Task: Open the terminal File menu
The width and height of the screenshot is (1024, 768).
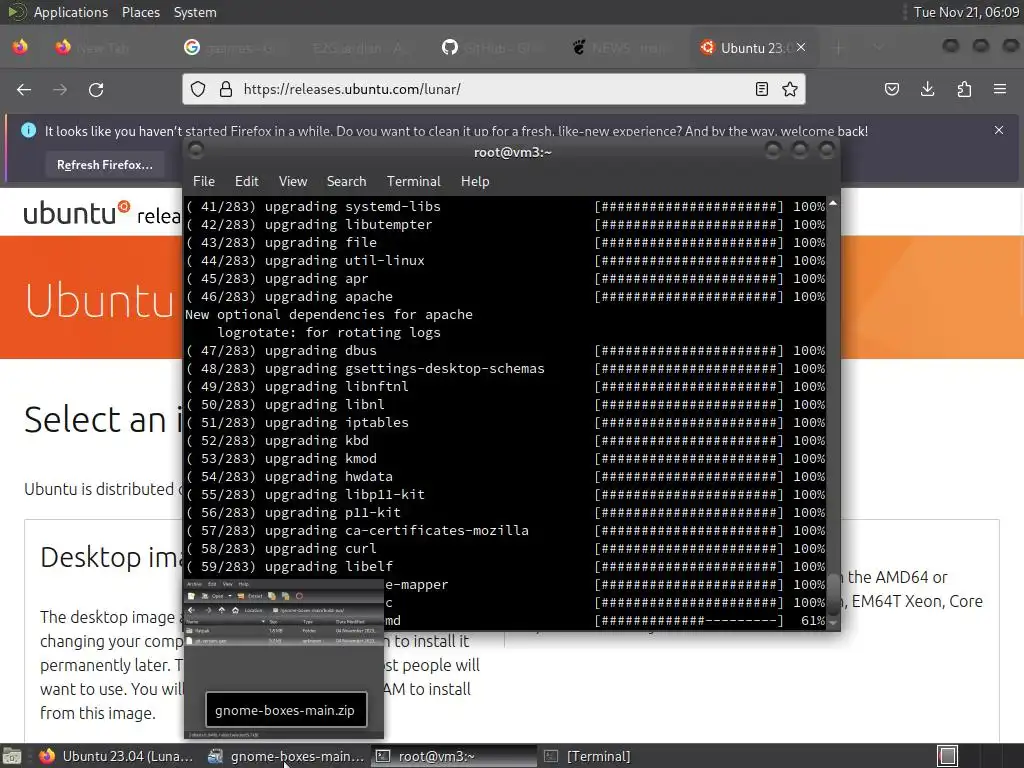Action: coord(204,182)
